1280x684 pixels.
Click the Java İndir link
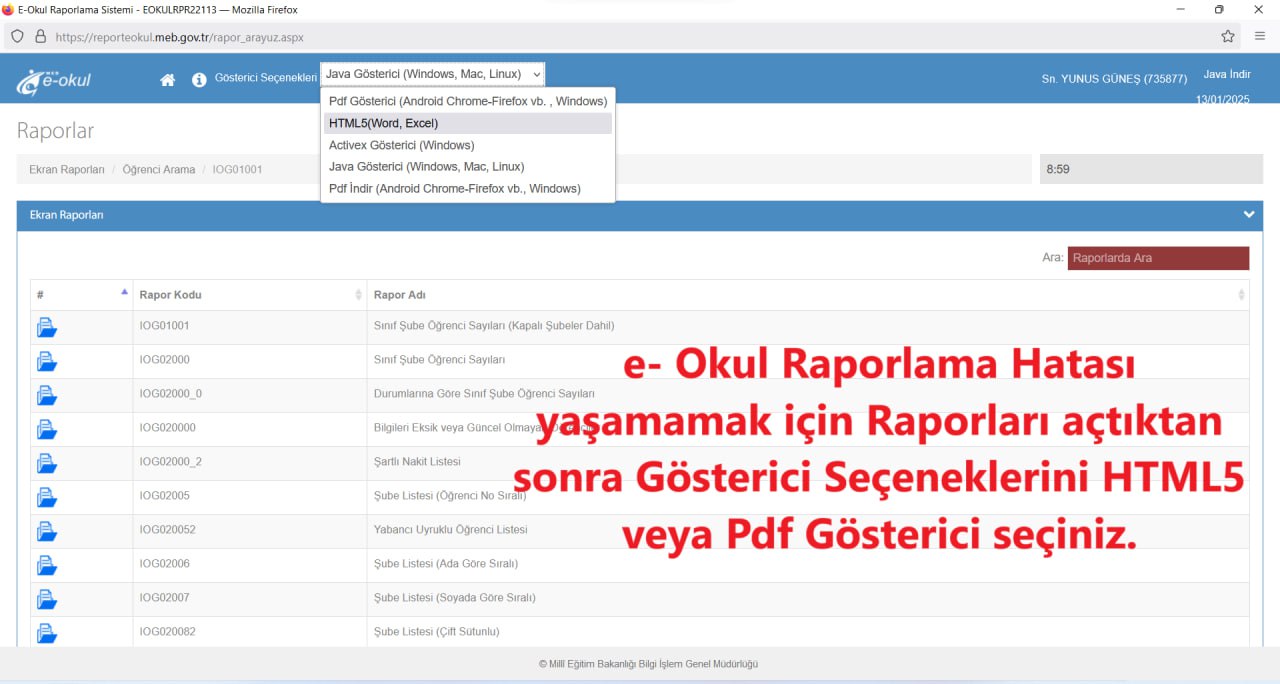coord(1226,75)
